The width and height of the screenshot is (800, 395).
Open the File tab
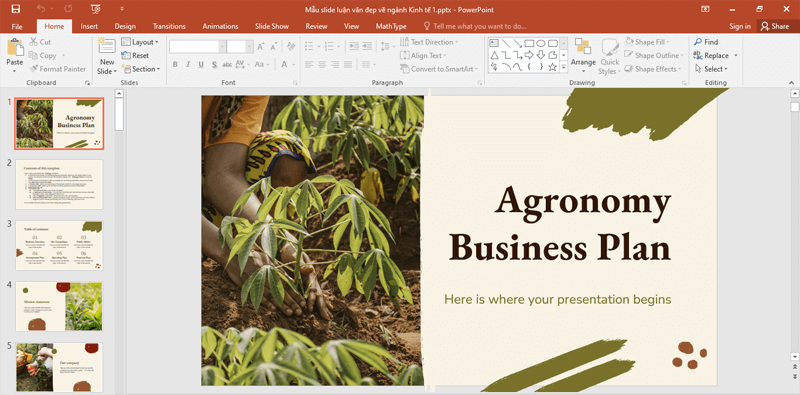17,26
